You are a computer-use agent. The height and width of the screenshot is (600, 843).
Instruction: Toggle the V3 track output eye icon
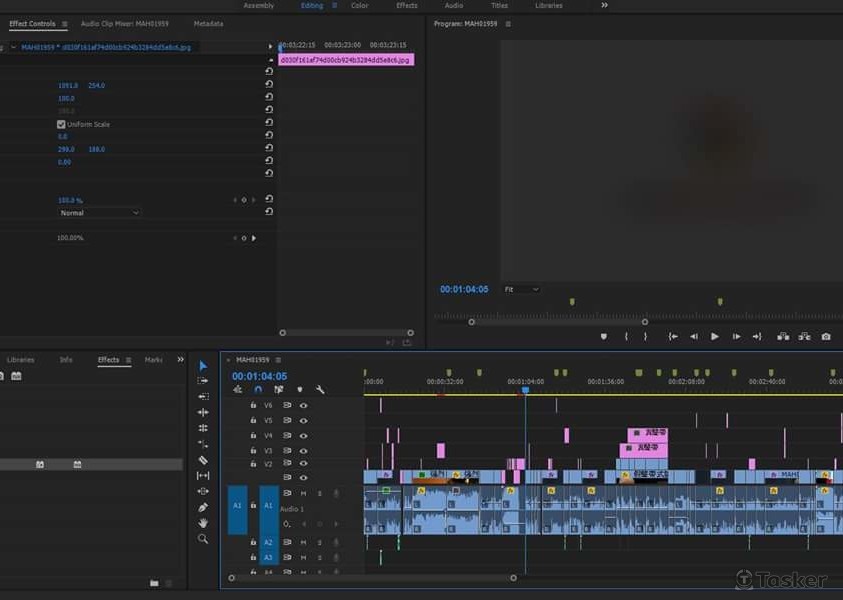coord(302,449)
